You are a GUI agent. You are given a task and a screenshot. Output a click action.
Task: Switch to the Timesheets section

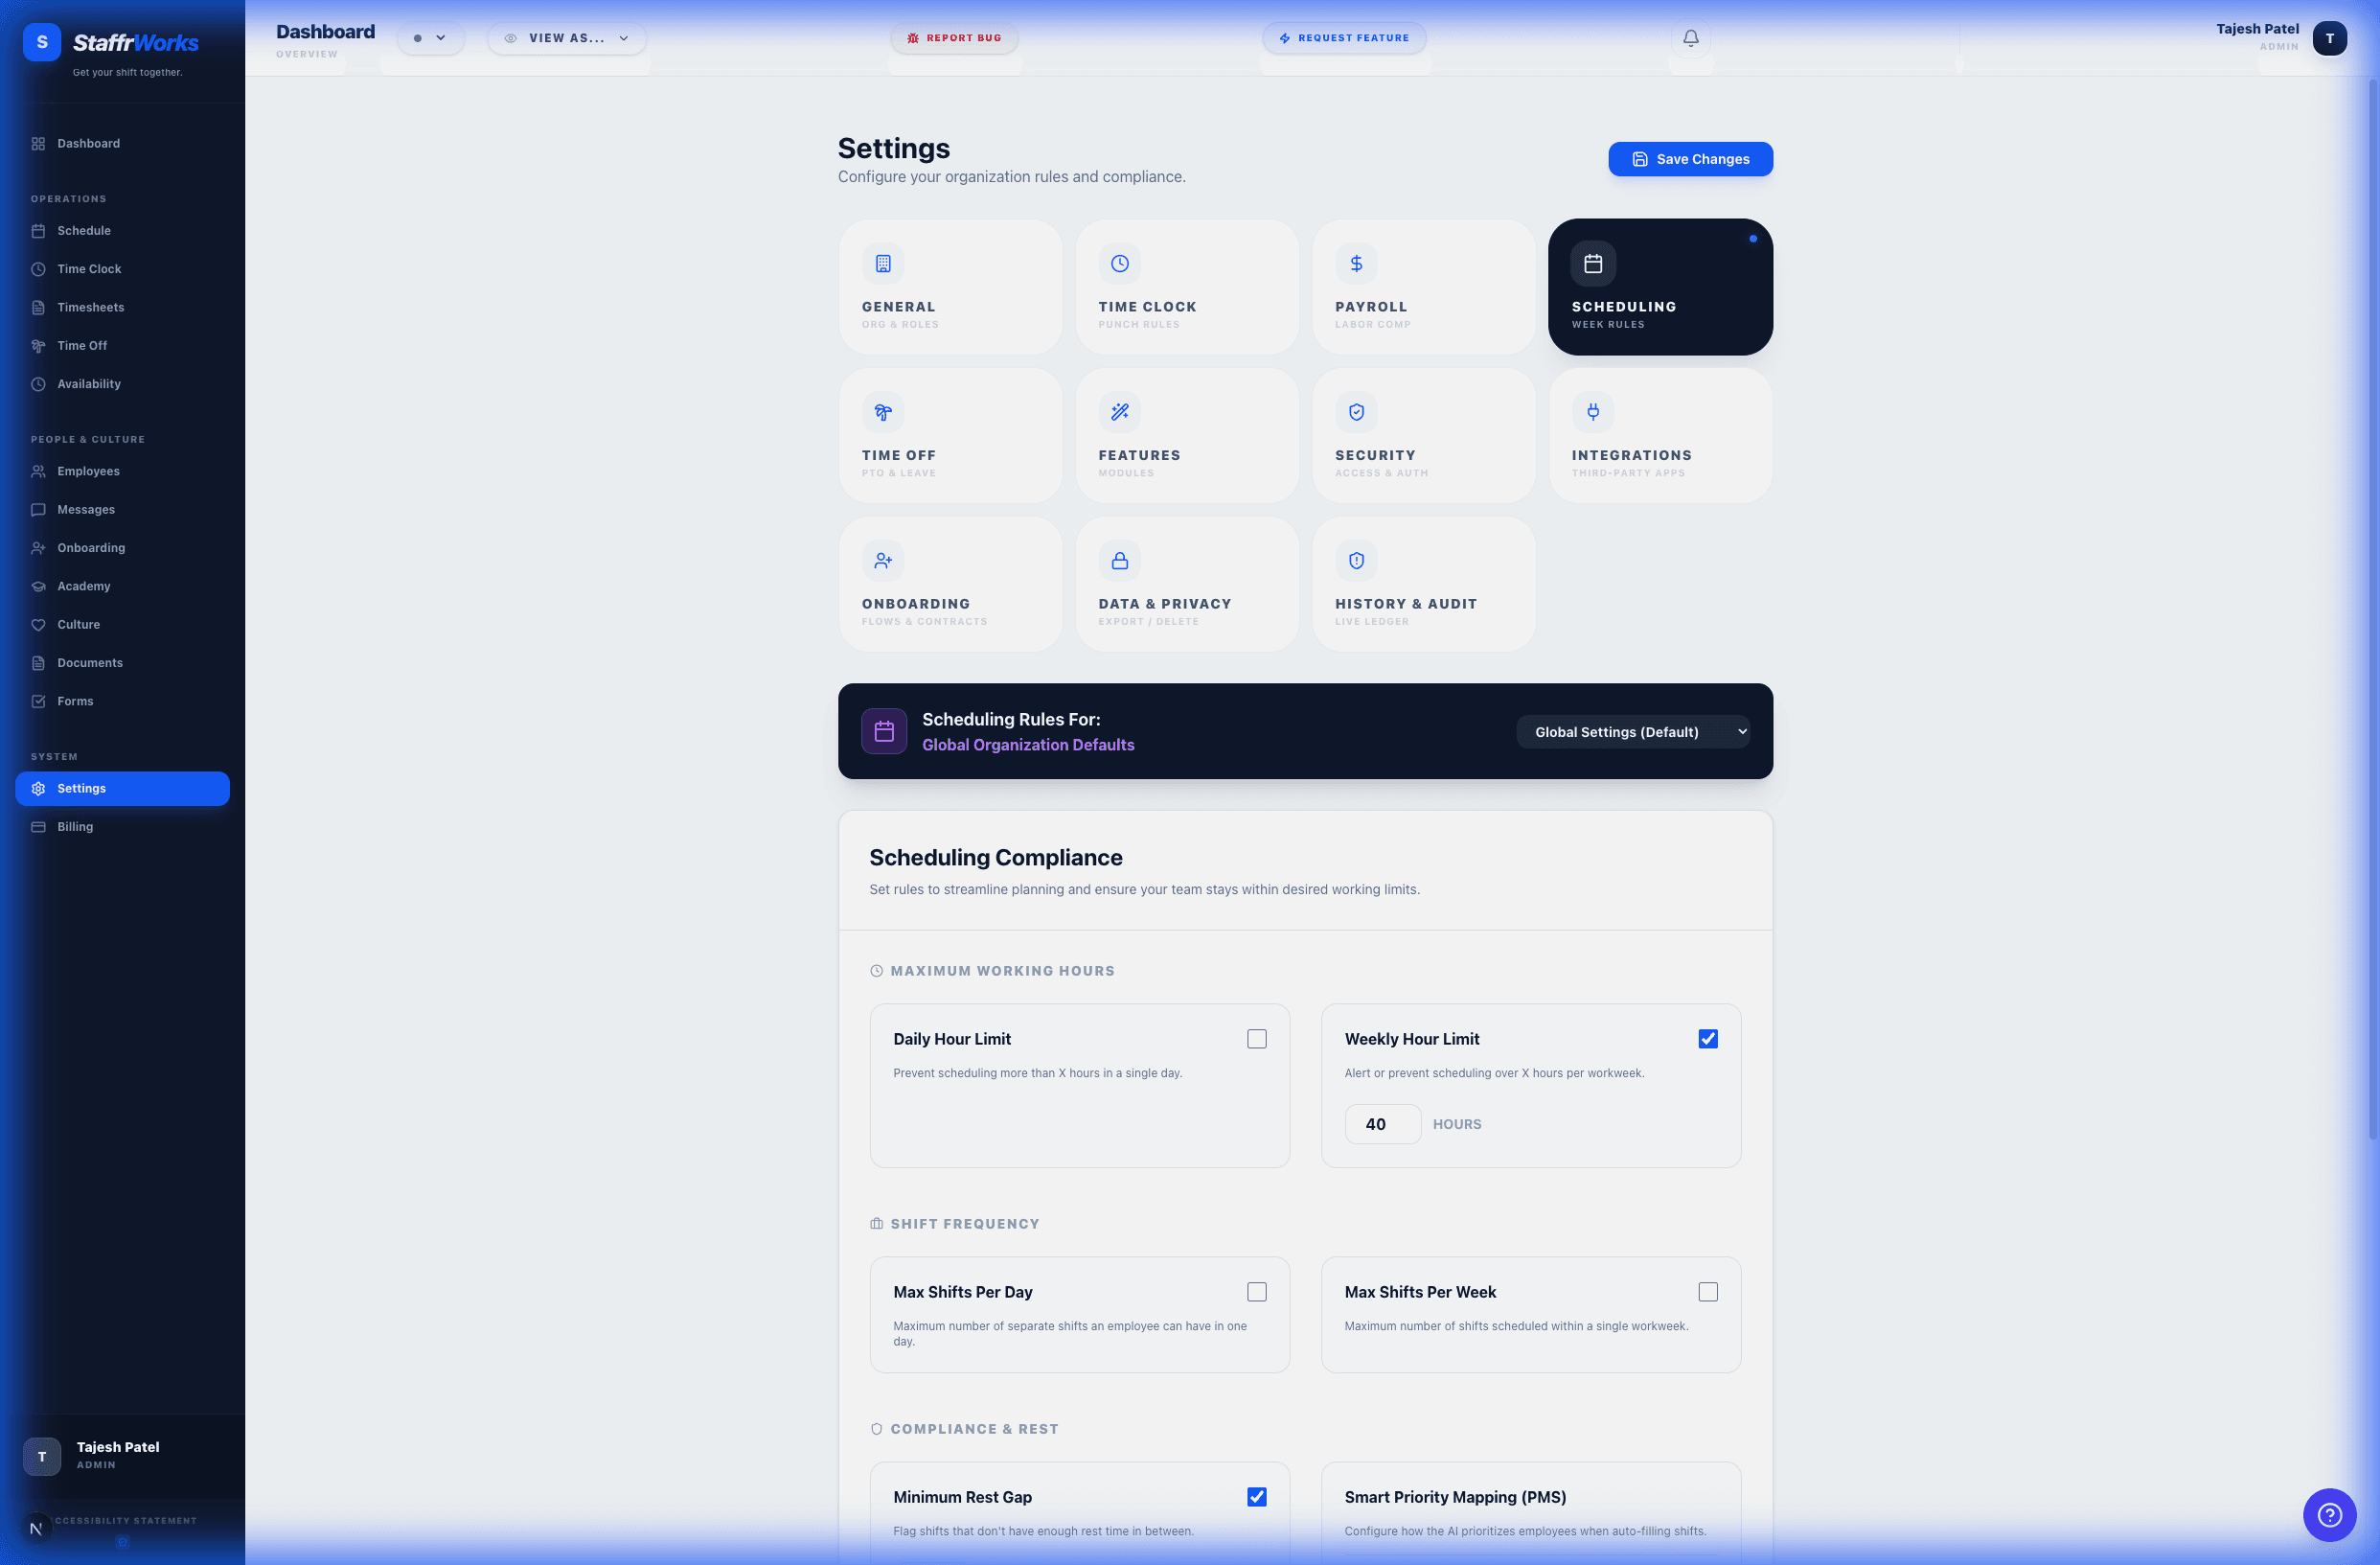click(90, 307)
